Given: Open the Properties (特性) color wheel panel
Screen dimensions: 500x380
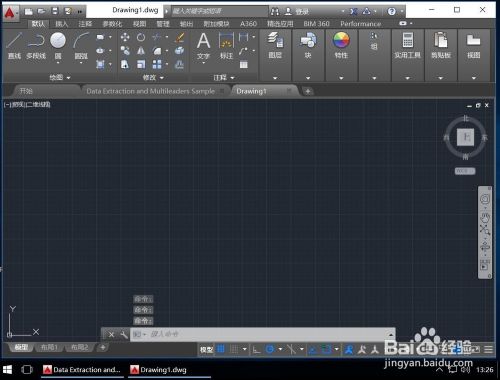Looking at the screenshot, I should point(341,46).
